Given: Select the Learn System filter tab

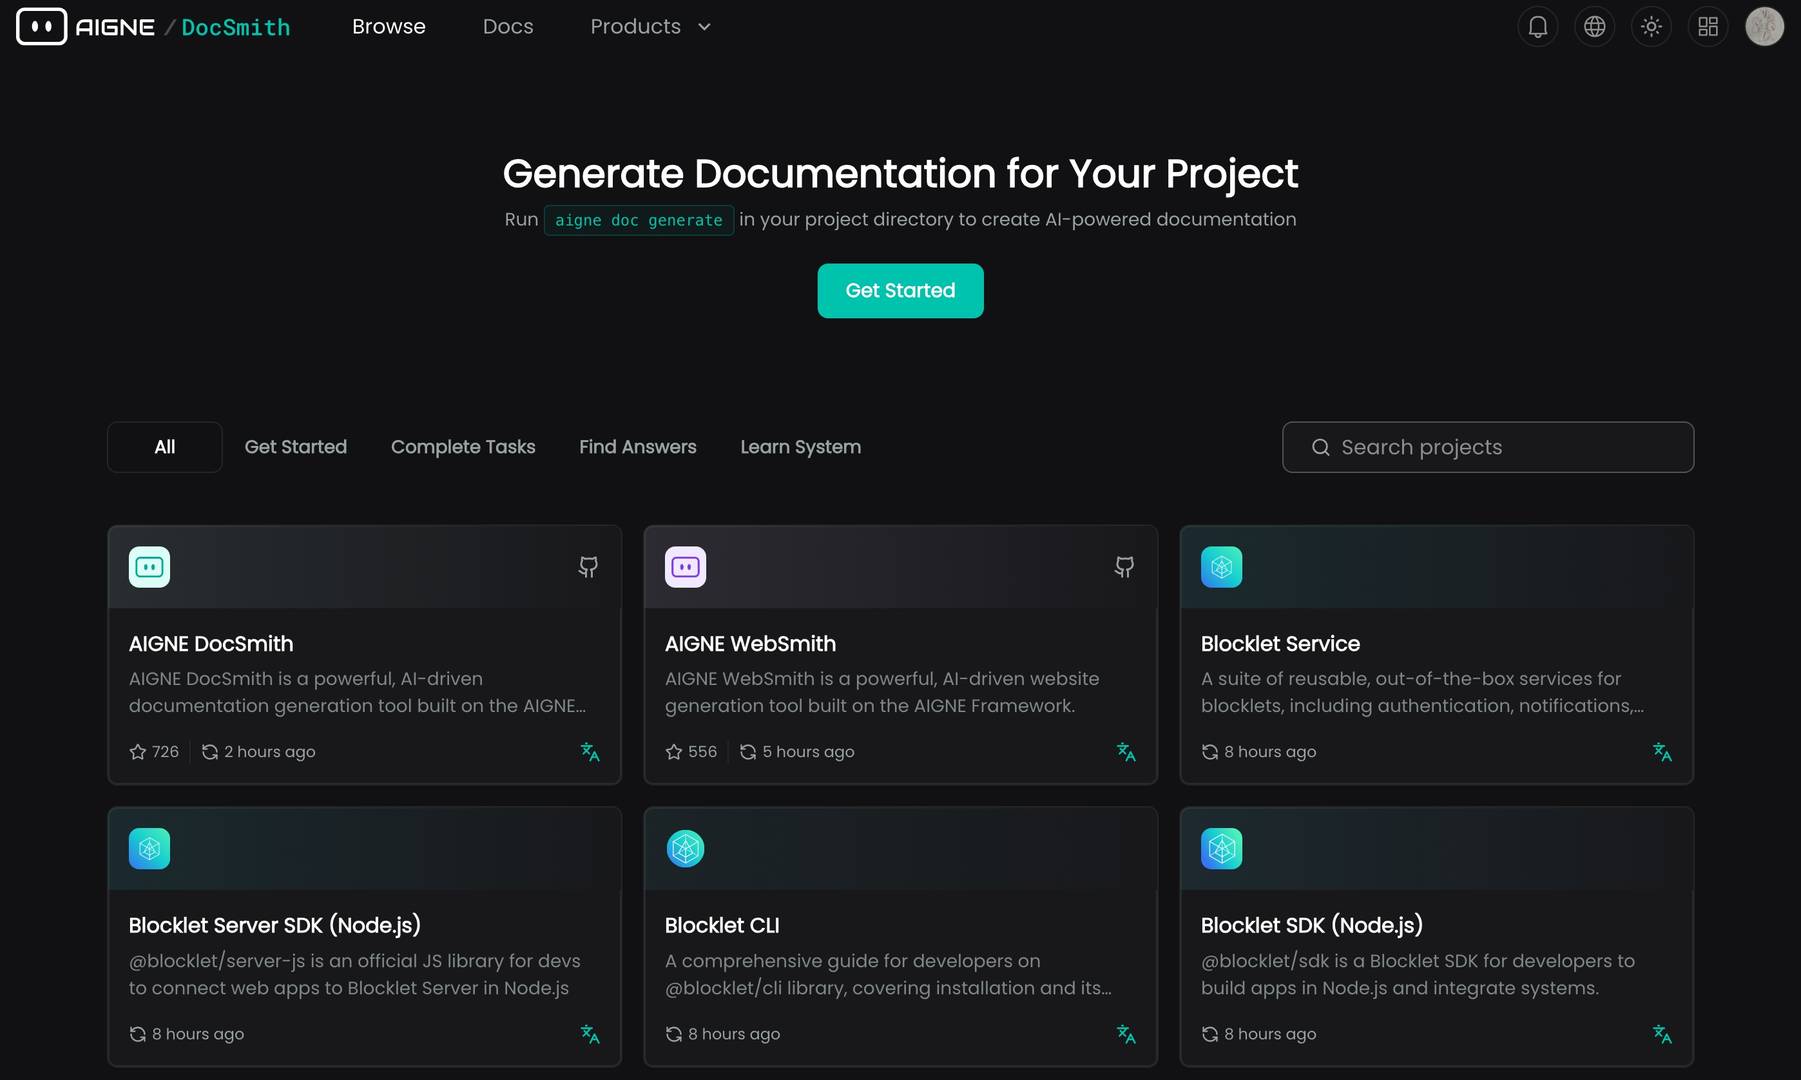Looking at the screenshot, I should pos(800,447).
